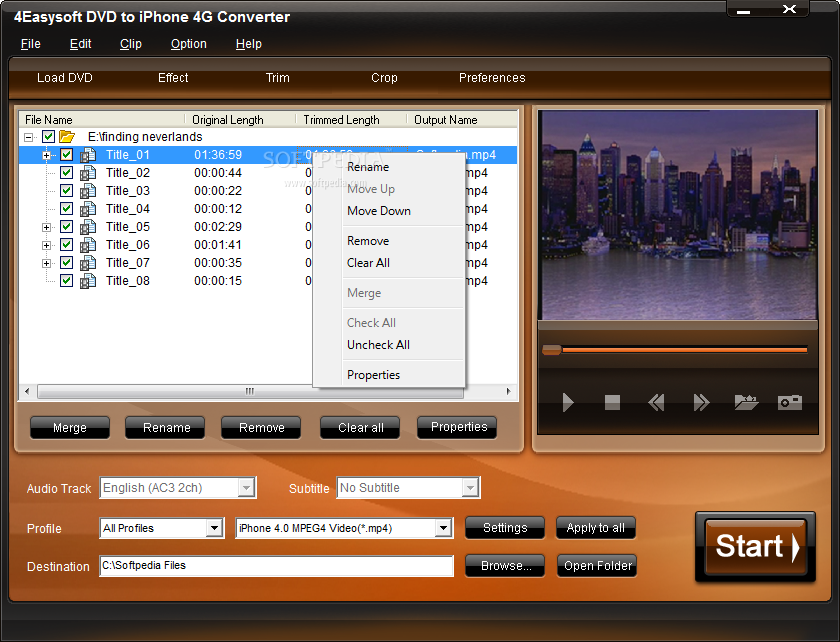This screenshot has width=840, height=642.
Task: Rewind the preview playback
Action: [x=656, y=402]
